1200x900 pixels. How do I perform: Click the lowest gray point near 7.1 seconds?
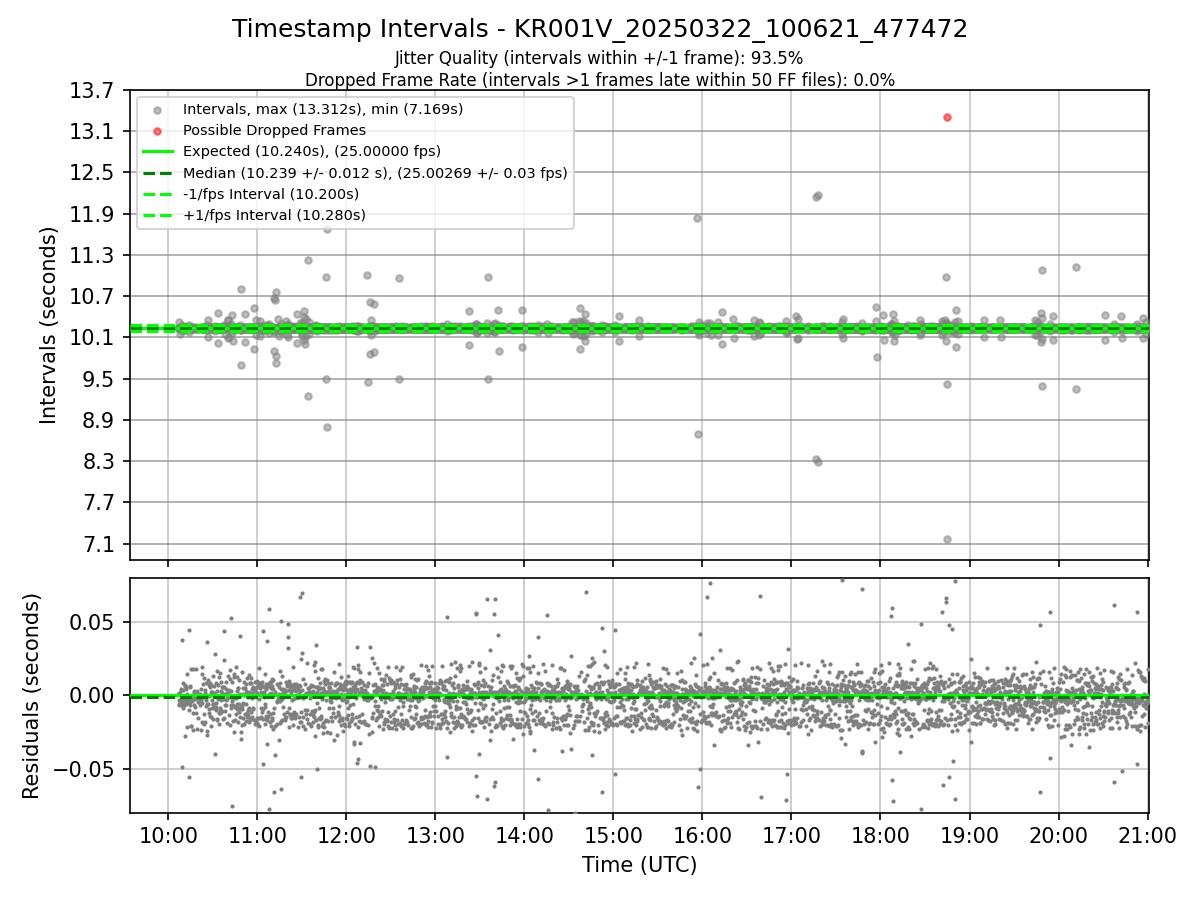(947, 539)
